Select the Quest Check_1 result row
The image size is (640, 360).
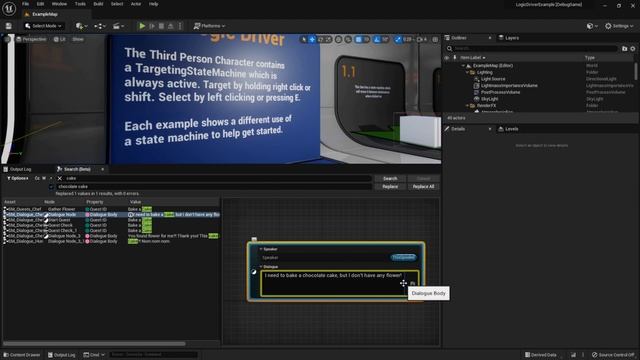tap(111, 230)
